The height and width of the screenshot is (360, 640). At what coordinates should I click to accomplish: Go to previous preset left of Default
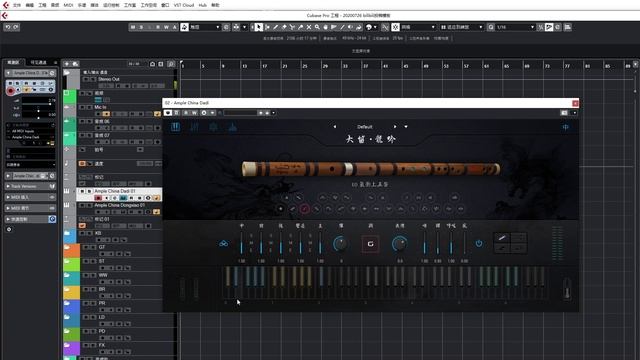point(335,127)
